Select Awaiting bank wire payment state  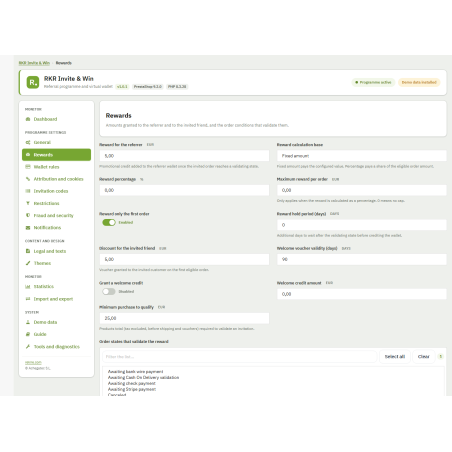135,371
